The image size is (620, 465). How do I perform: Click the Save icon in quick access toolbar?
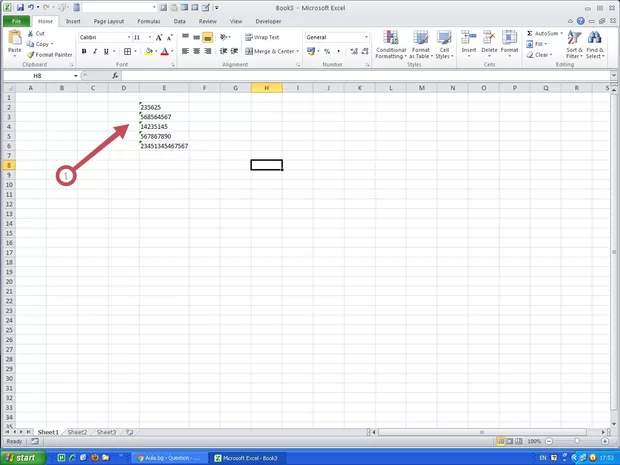click(20, 7)
